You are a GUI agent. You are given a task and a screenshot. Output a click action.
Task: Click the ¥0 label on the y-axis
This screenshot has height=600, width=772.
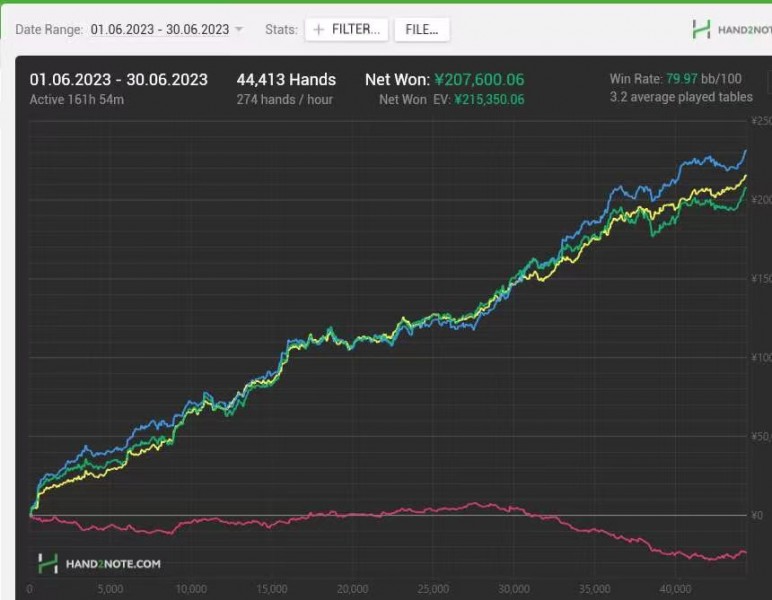tap(756, 516)
